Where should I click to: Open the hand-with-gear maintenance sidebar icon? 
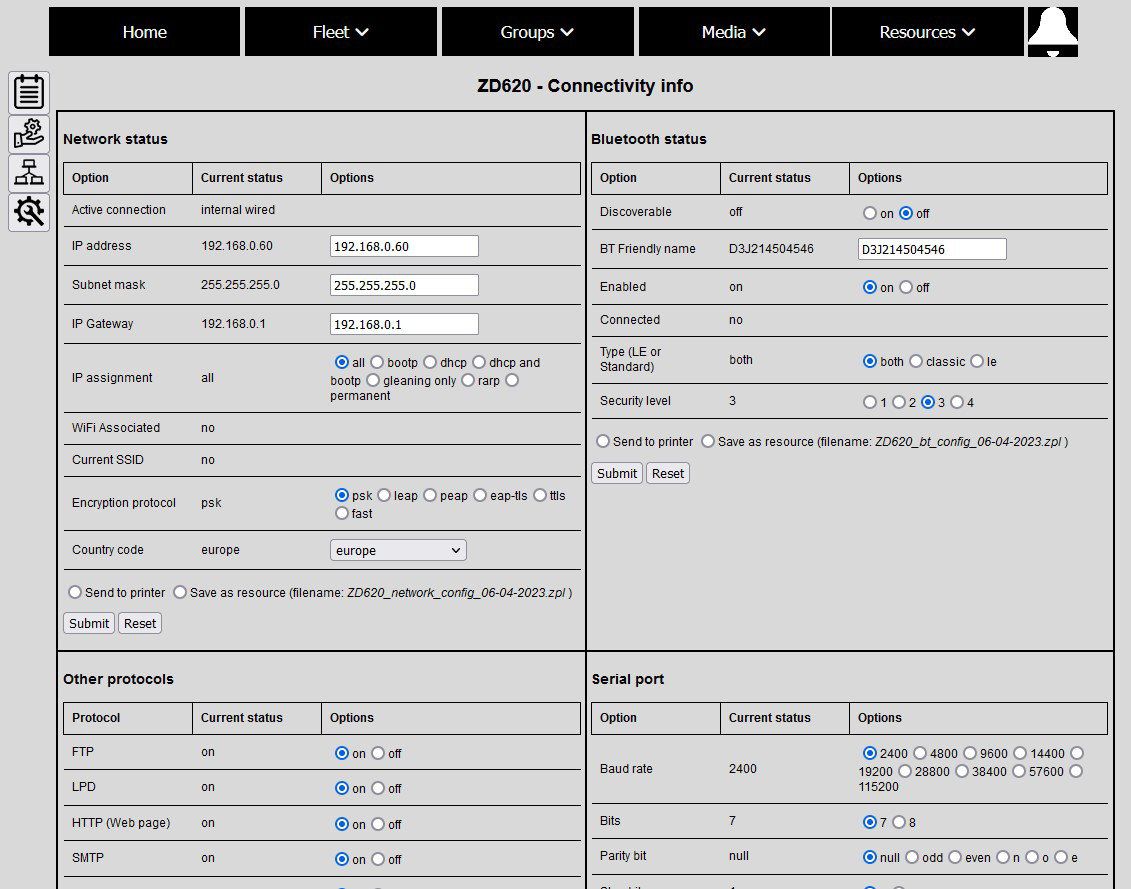point(29,133)
